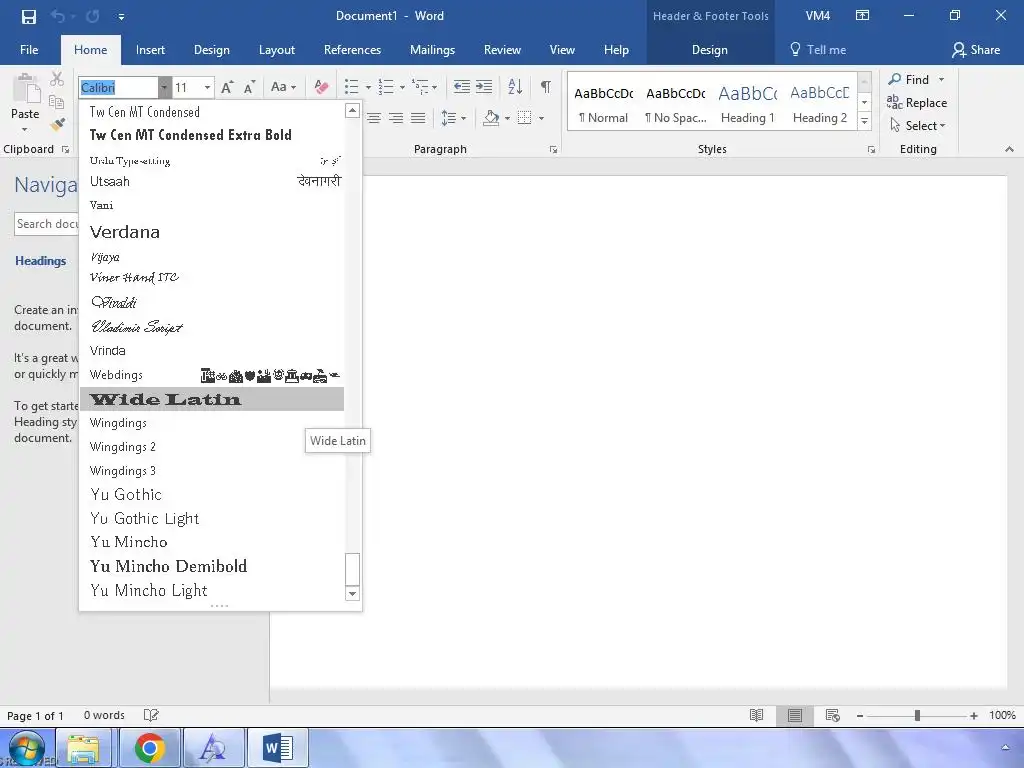Click the Undo arrow icon
This screenshot has width=1024, height=768.
57,16
